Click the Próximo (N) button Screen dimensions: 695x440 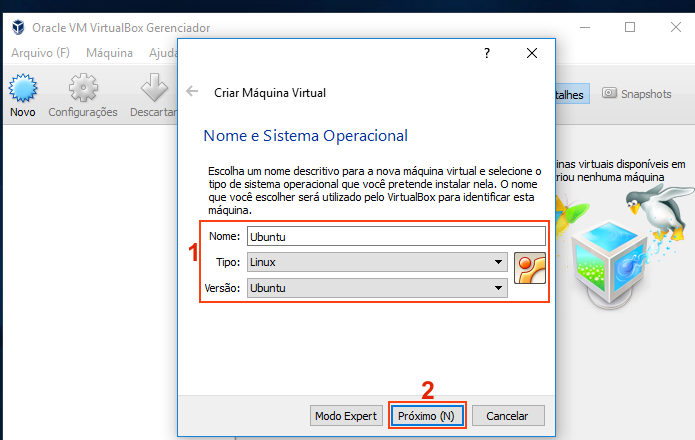coord(426,416)
